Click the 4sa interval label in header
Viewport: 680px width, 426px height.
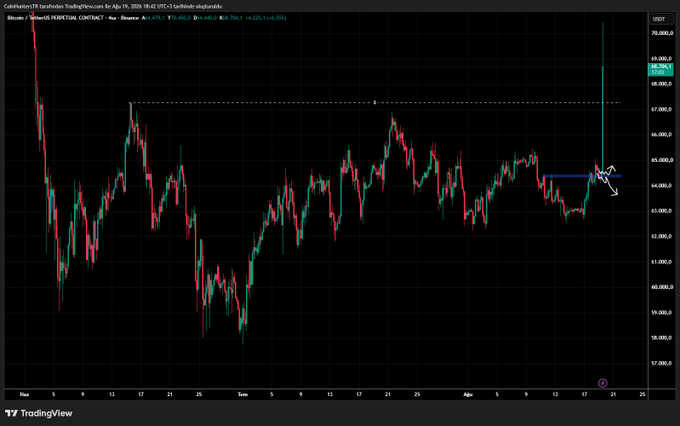coord(112,18)
